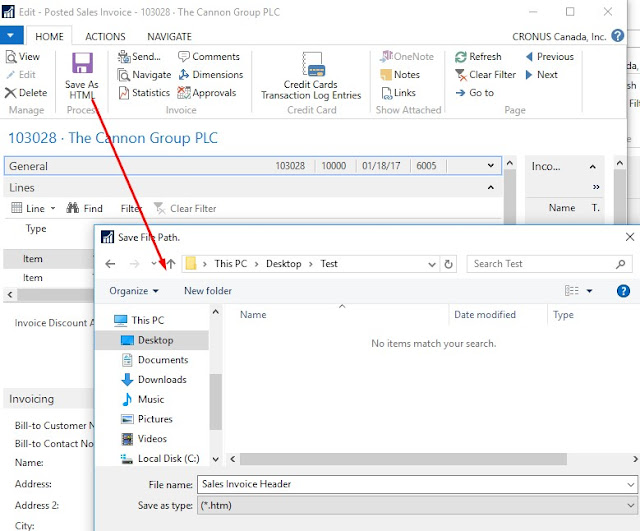Image resolution: width=640 pixels, height=531 pixels.
Task: Switch to the ACTIONS tab
Action: 105,36
